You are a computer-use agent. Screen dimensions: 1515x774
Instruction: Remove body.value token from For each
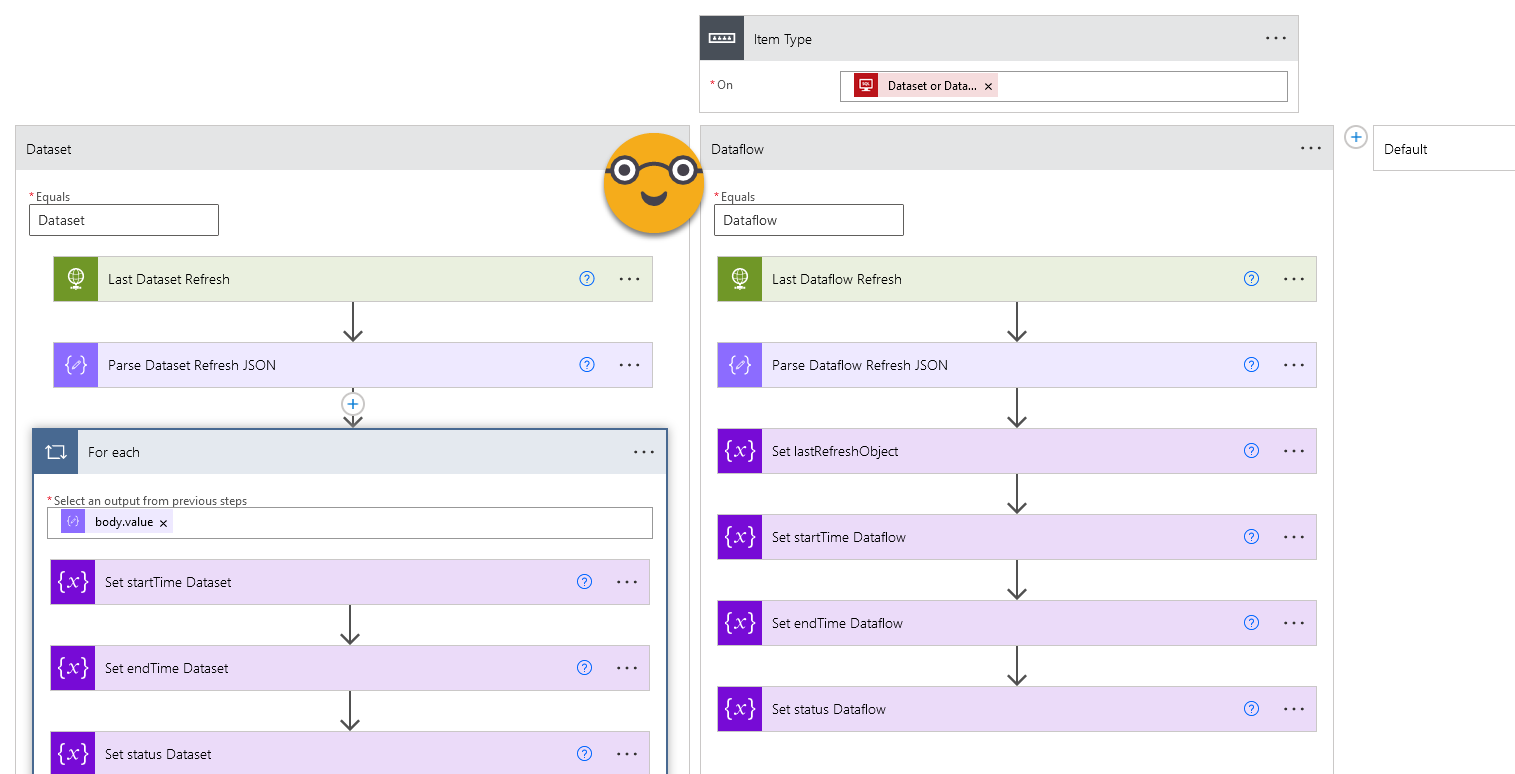coord(163,523)
